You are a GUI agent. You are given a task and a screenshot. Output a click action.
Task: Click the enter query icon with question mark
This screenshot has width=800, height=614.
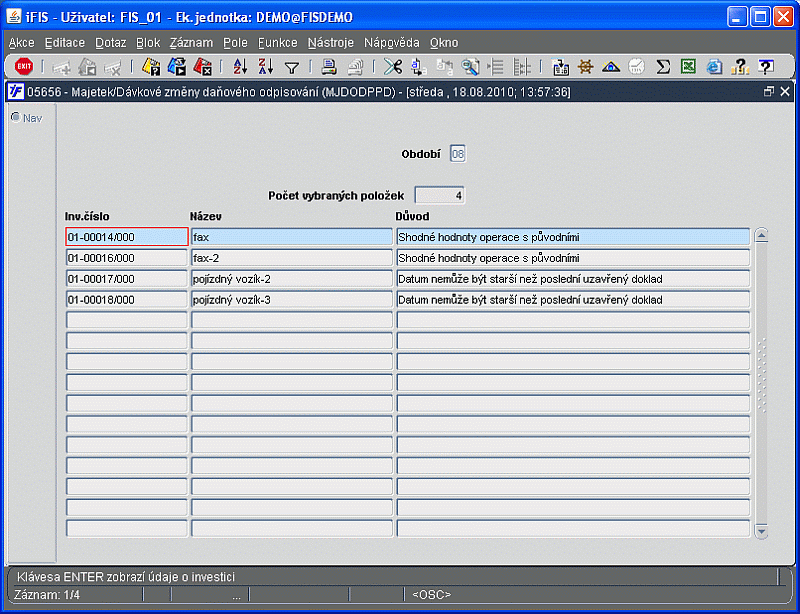(151, 66)
